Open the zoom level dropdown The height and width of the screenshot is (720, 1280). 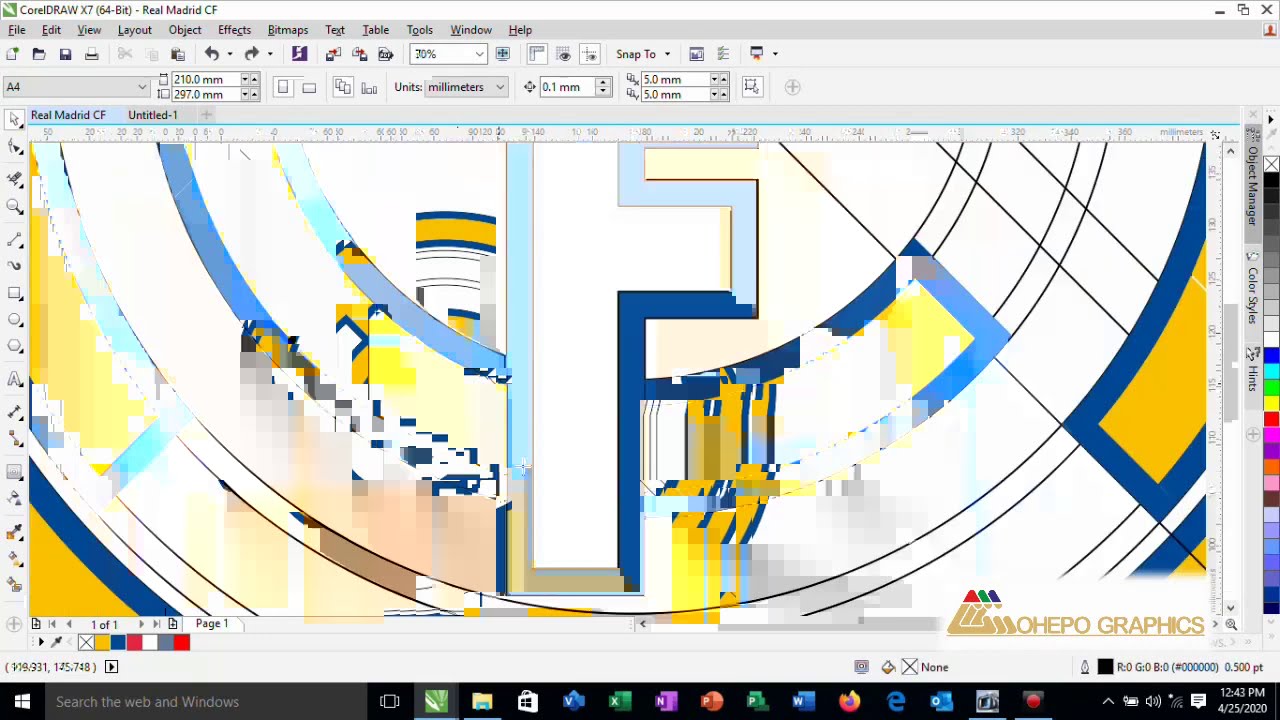click(480, 54)
